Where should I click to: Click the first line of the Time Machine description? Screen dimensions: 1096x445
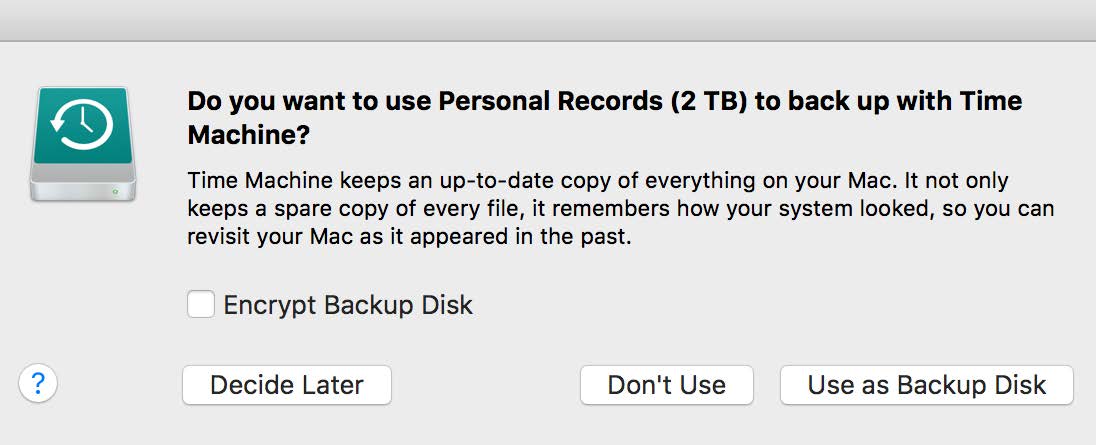(598, 181)
